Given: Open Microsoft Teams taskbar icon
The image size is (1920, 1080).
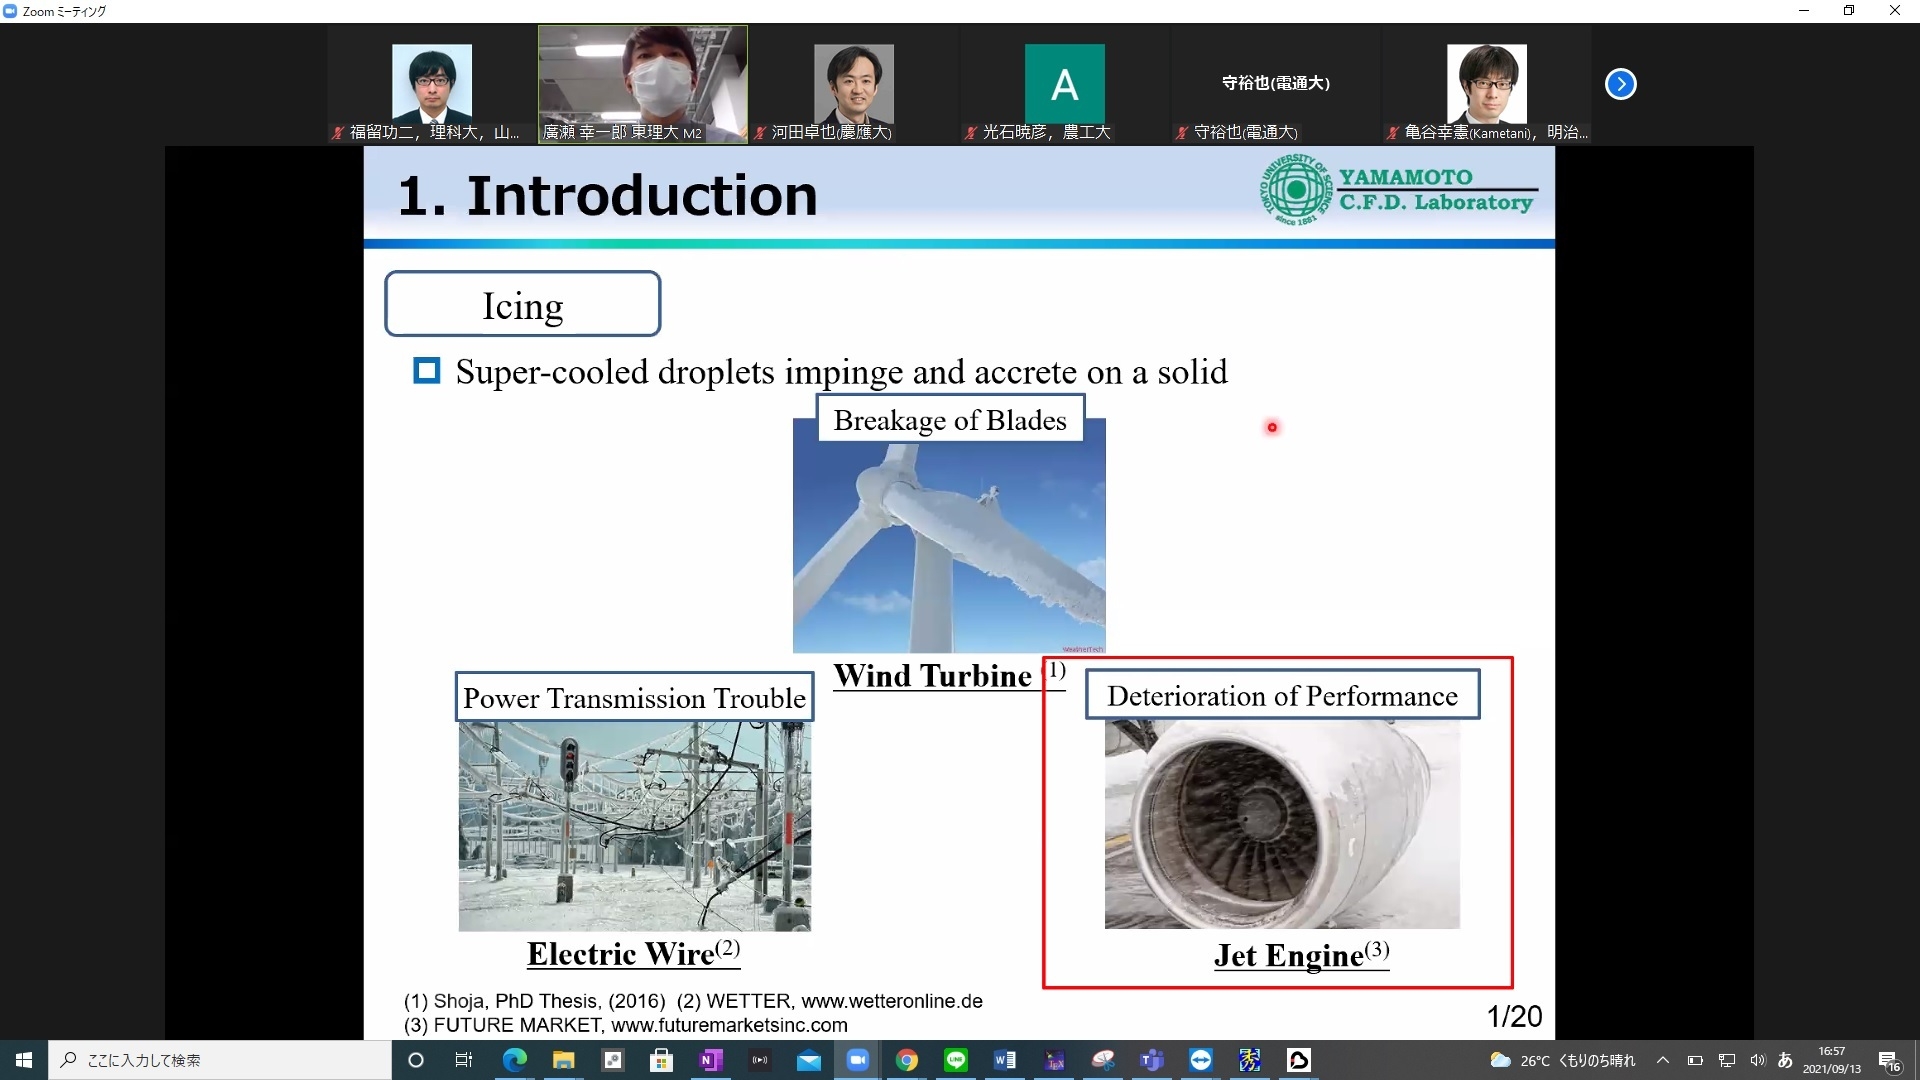Looking at the screenshot, I should [1152, 1060].
